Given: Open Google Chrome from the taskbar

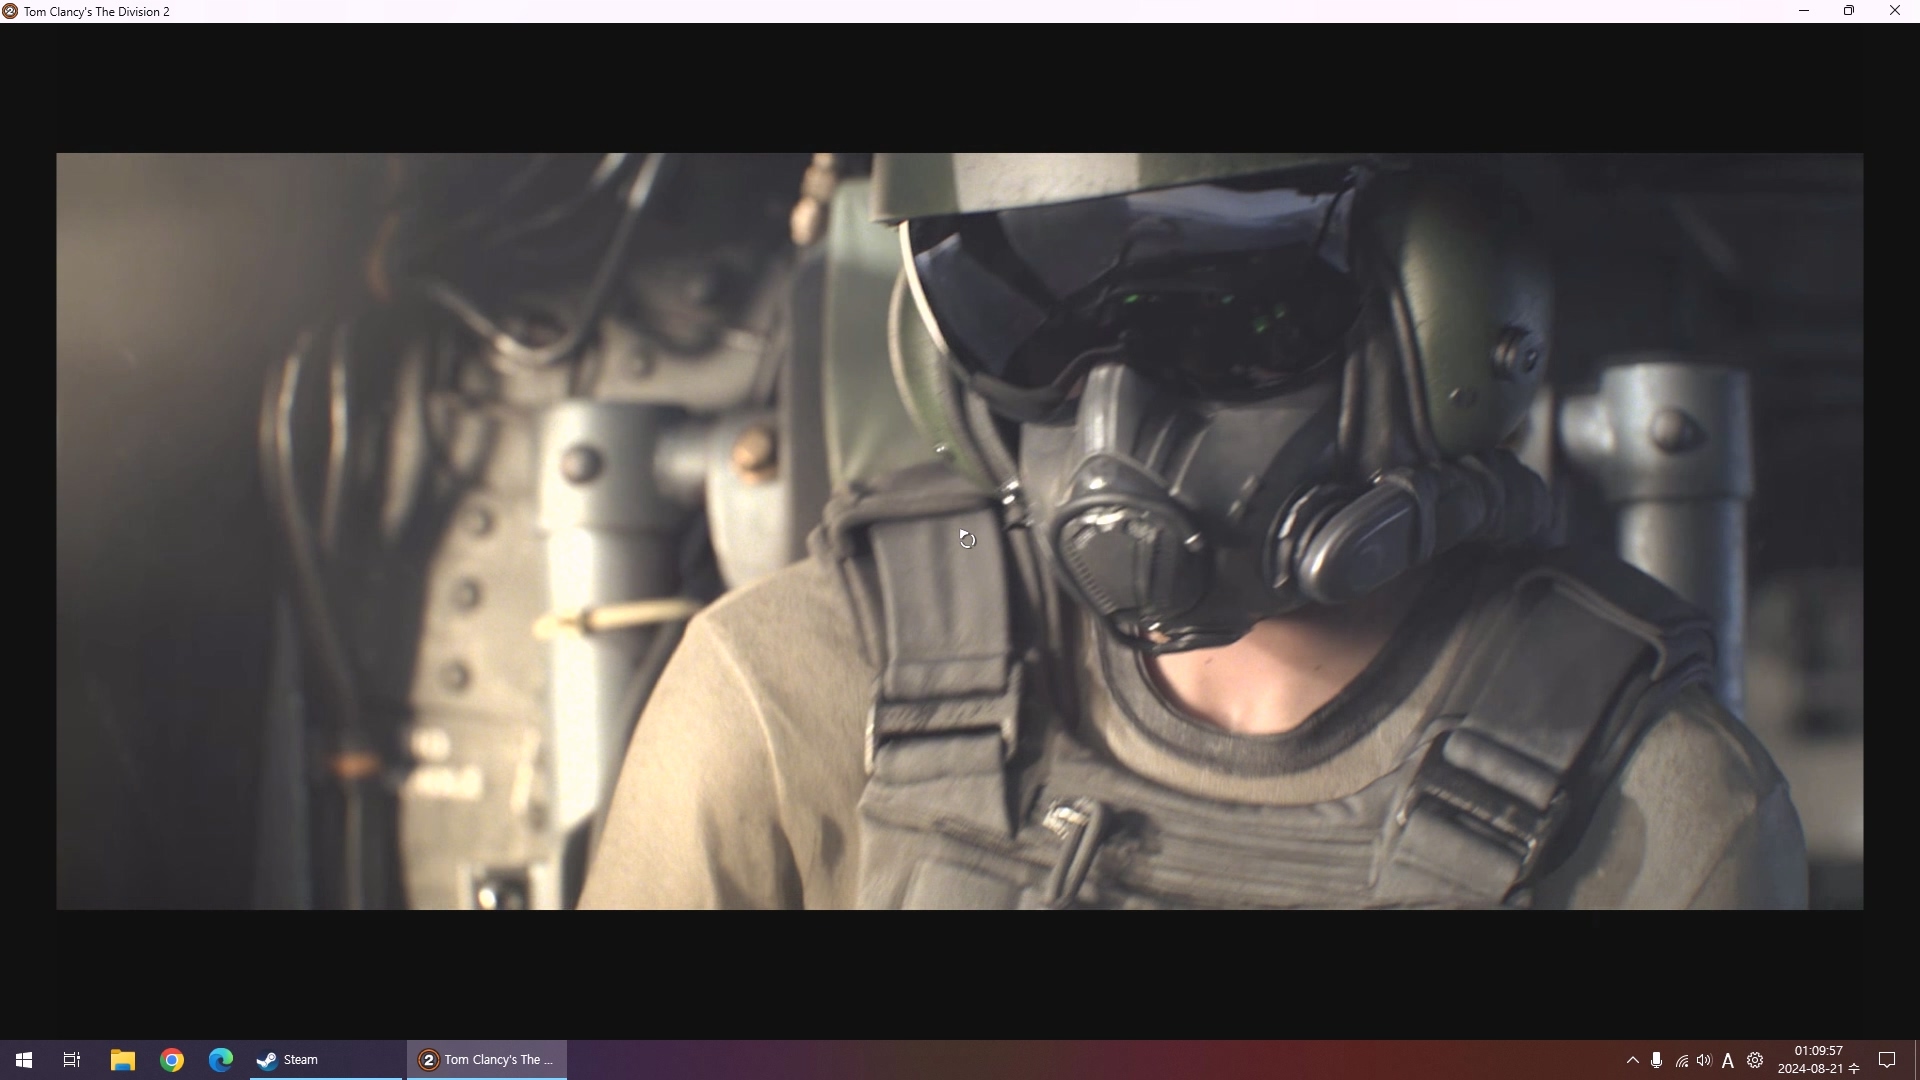Looking at the screenshot, I should [x=172, y=1060].
